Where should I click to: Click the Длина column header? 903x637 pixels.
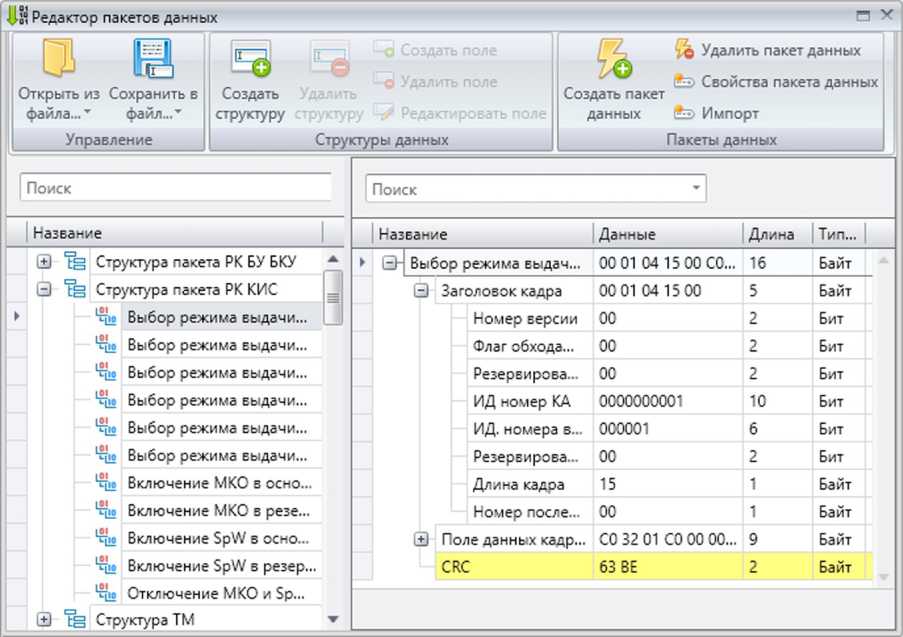pos(776,234)
